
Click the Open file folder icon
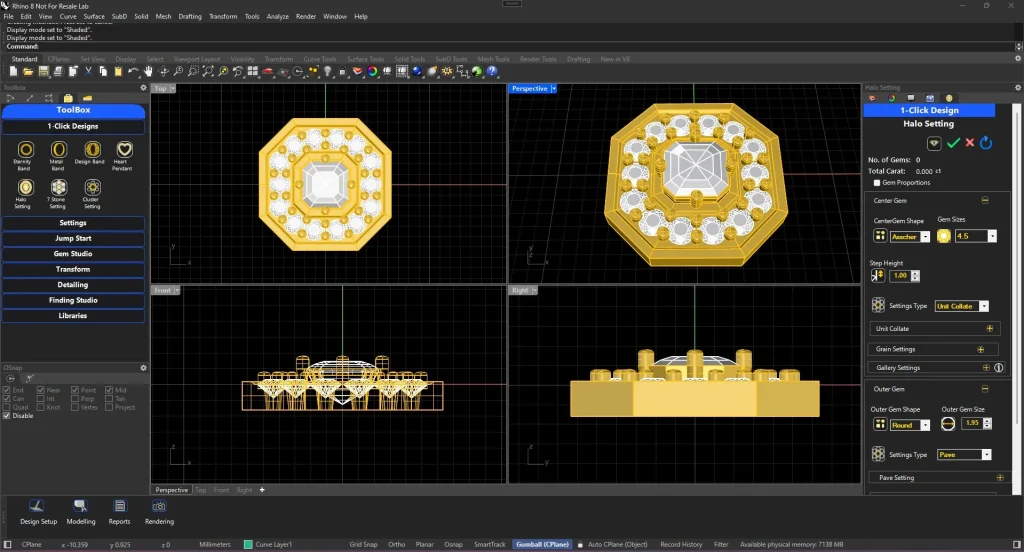(28, 71)
